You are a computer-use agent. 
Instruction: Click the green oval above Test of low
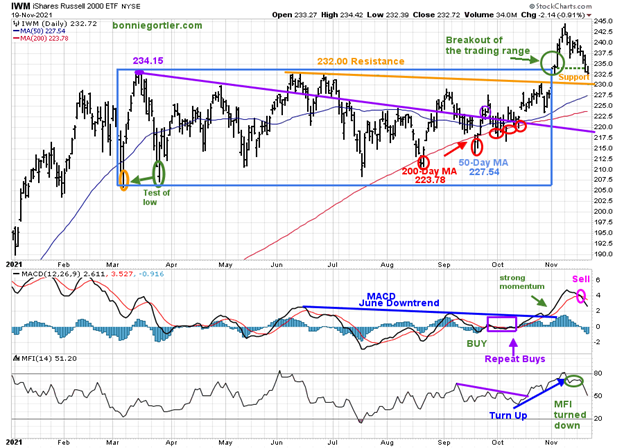(x=158, y=172)
